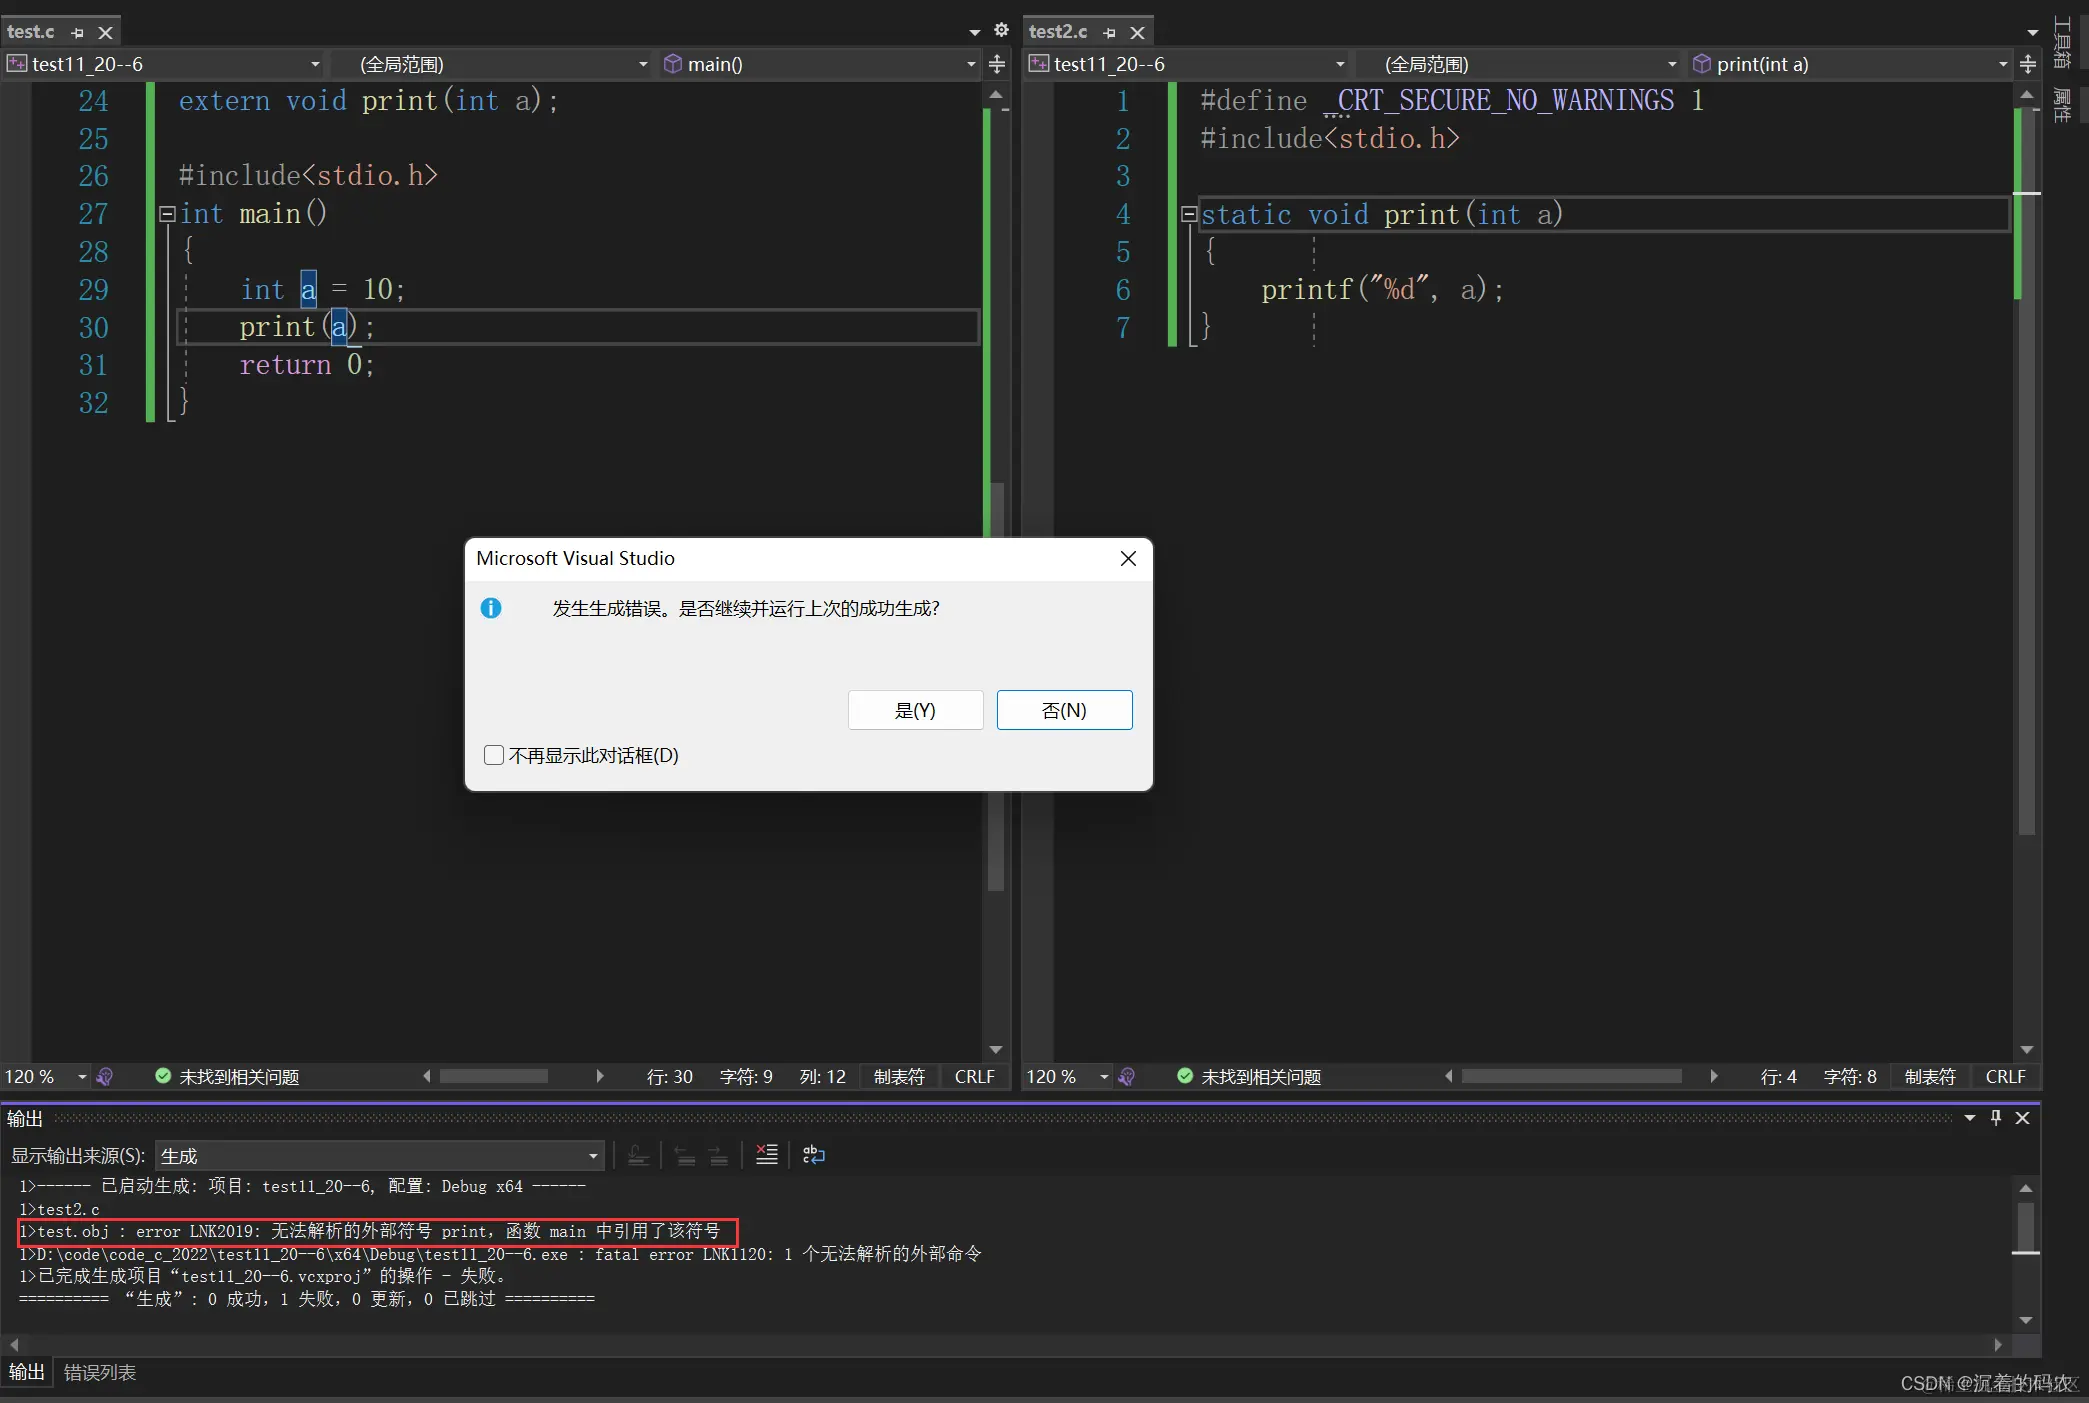Image resolution: width=2089 pixels, height=1403 pixels.
Task: Click the Clear All output icon
Action: pyautogui.click(x=766, y=1155)
